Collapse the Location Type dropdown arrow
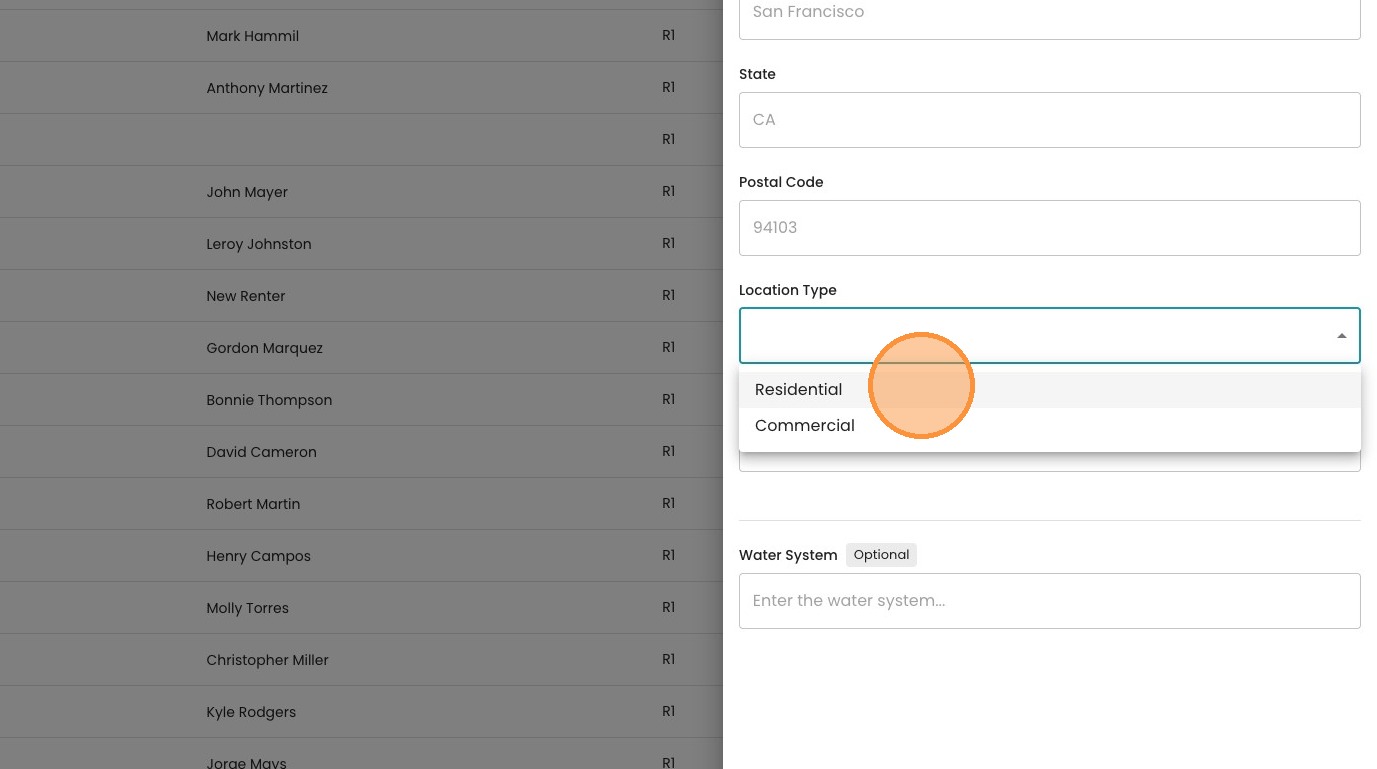Screen dimensions: 1377x769 (x=1341, y=336)
